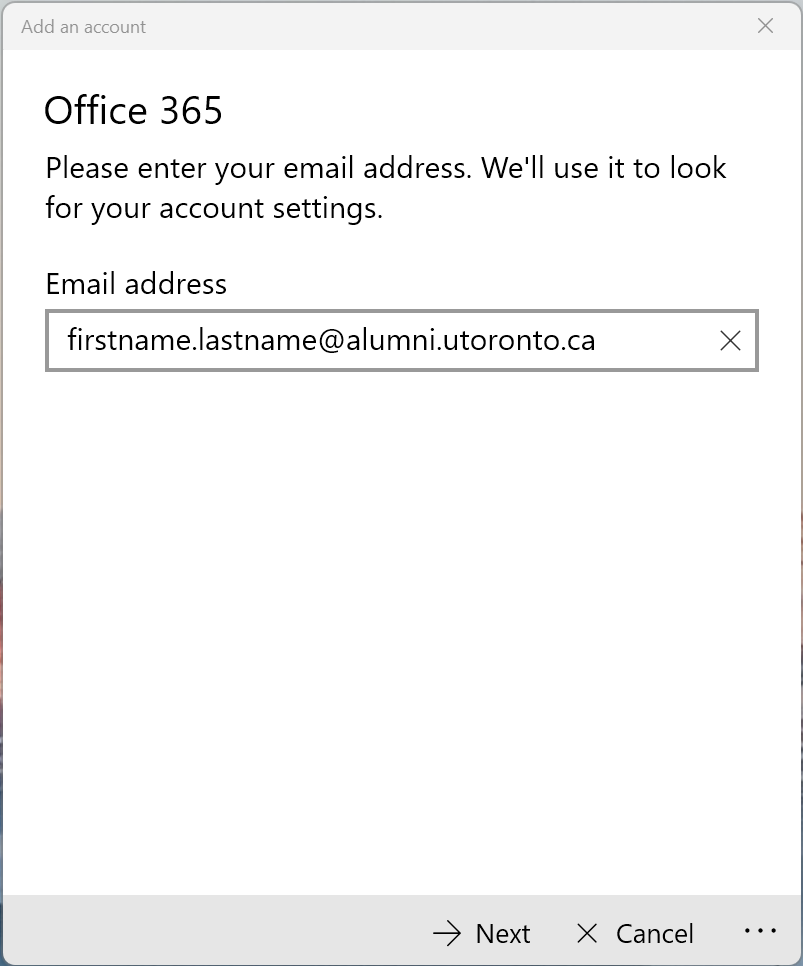Select the email address input field

pos(400,341)
